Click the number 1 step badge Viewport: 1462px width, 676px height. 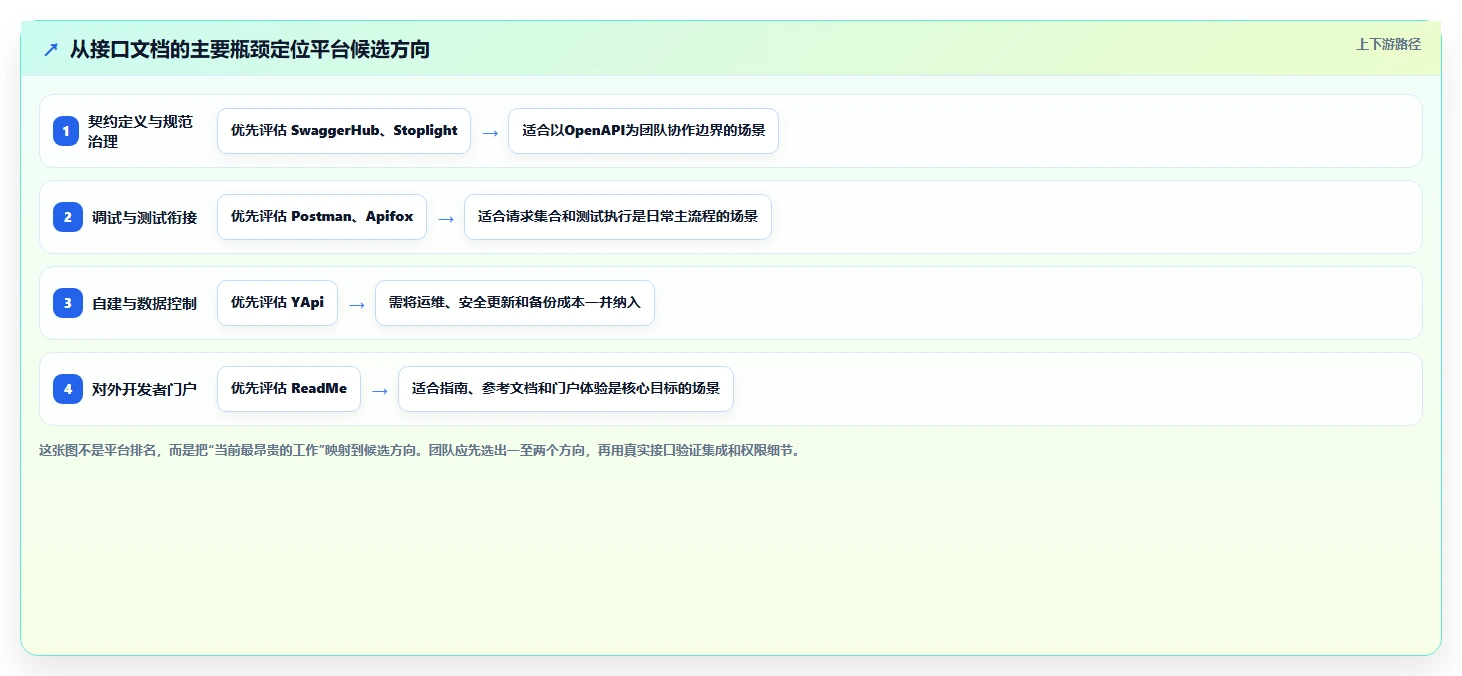[67, 131]
